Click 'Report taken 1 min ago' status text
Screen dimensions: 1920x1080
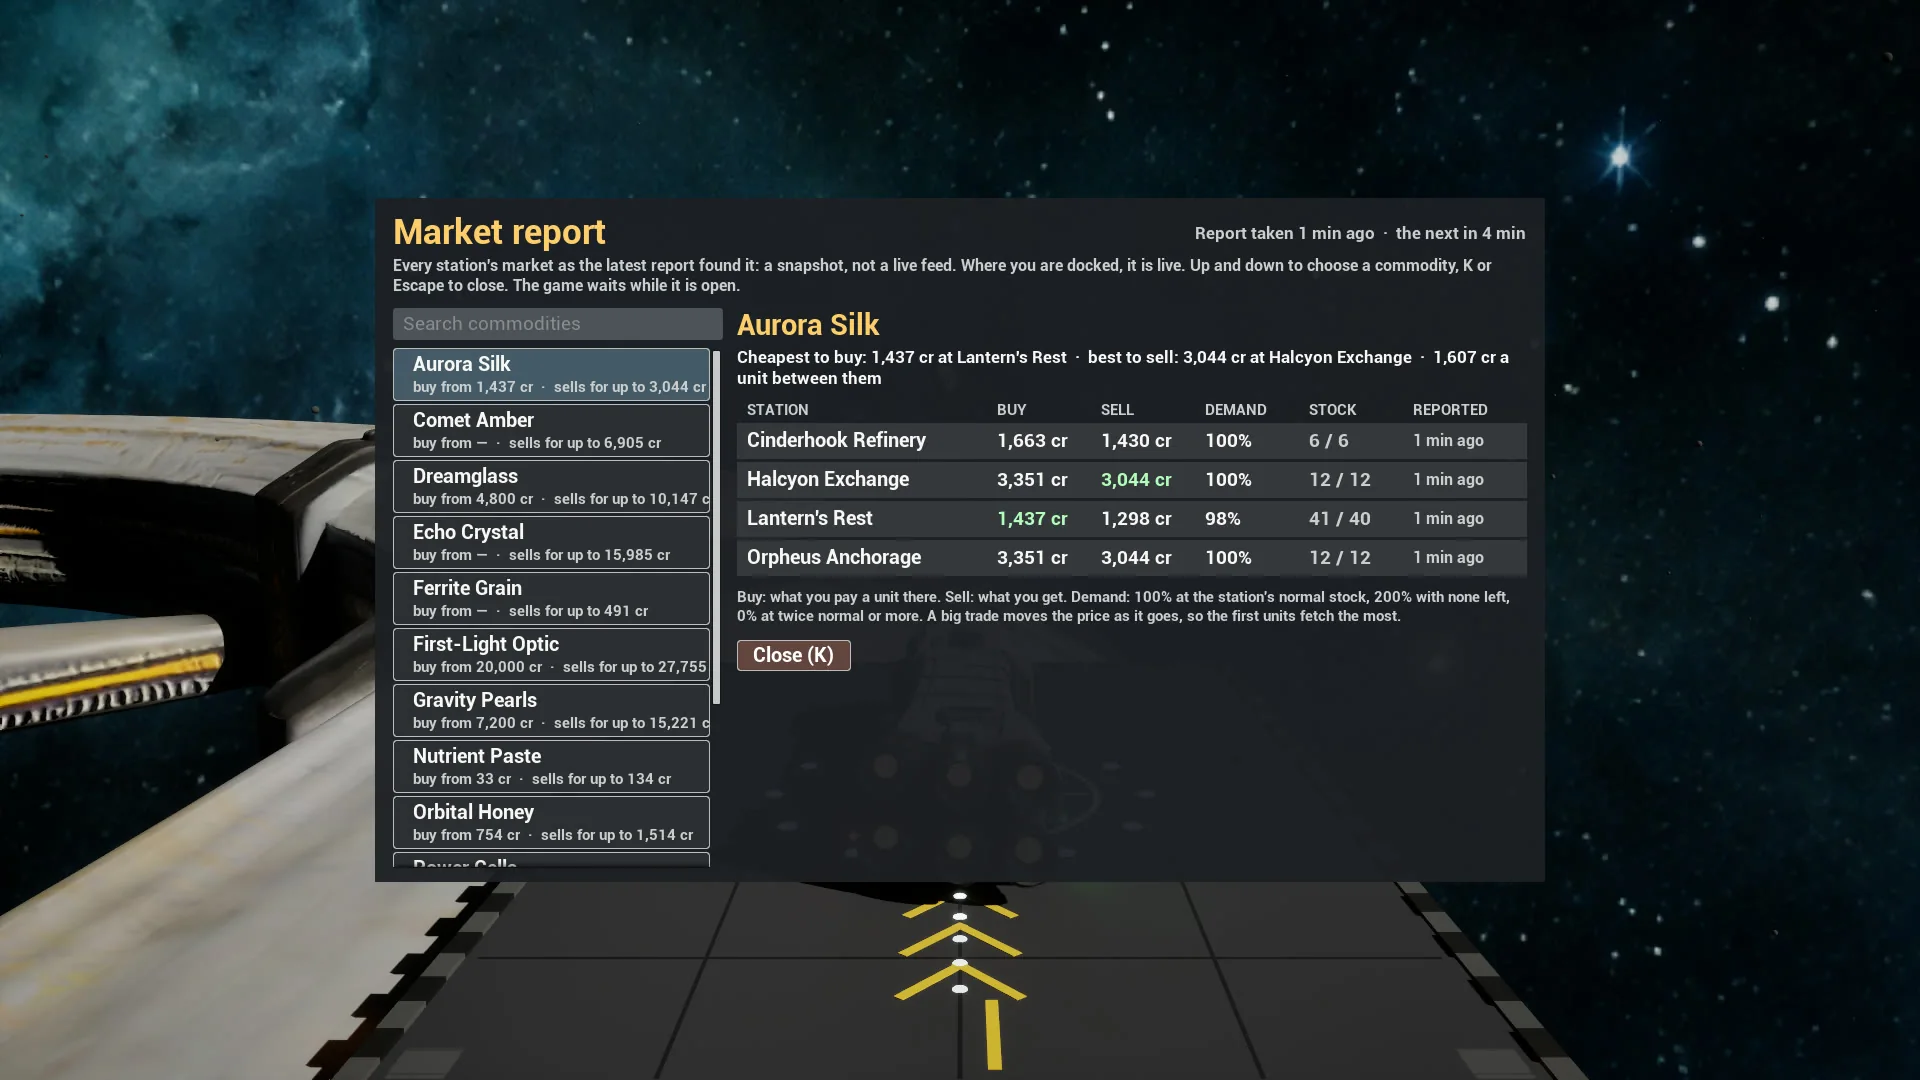pos(1284,233)
